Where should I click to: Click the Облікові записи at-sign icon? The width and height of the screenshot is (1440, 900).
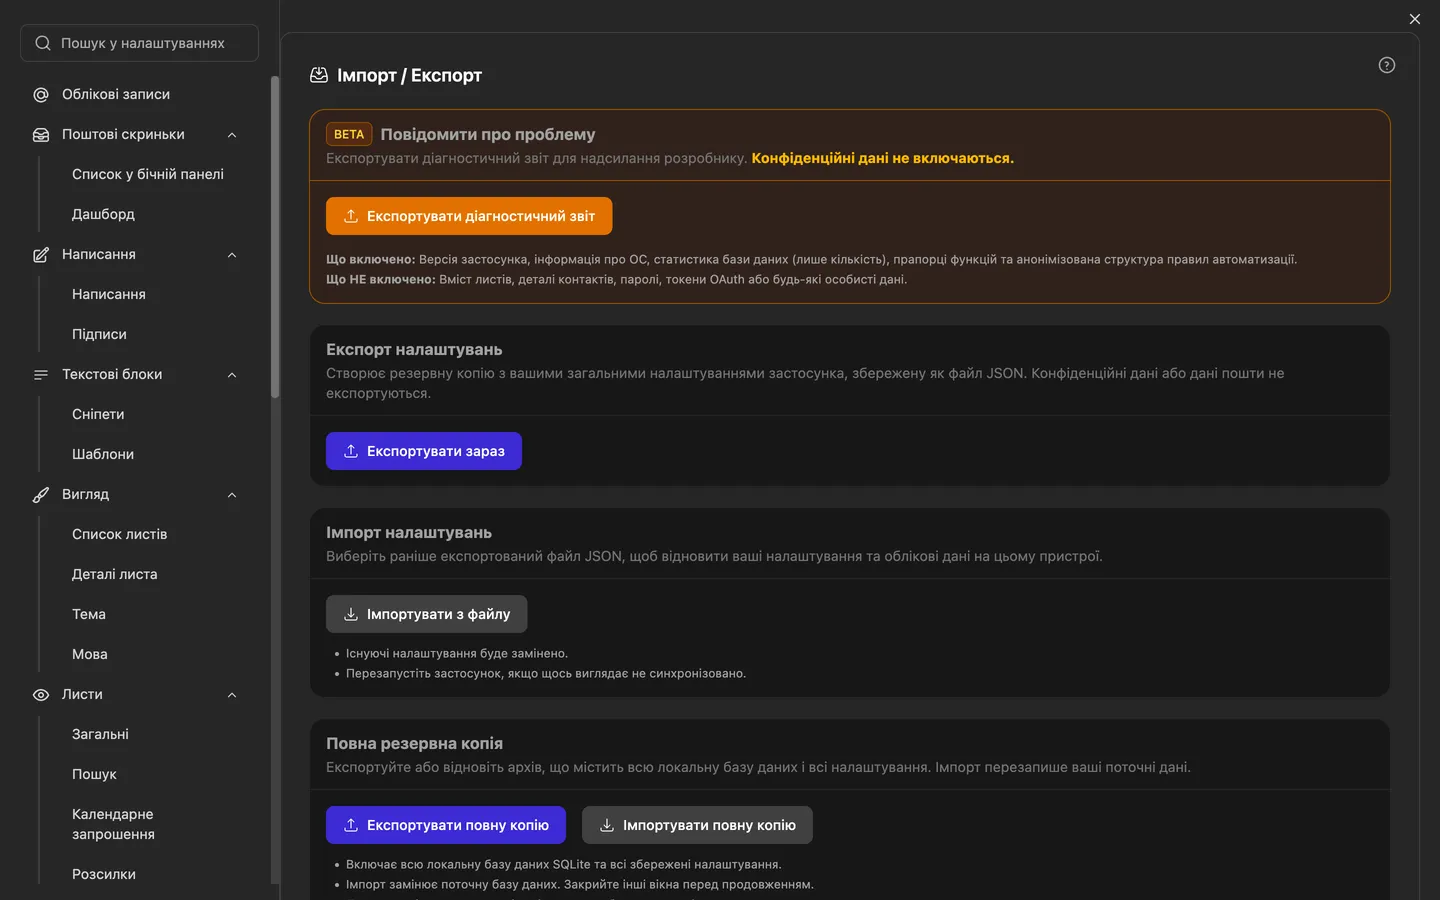click(41, 95)
